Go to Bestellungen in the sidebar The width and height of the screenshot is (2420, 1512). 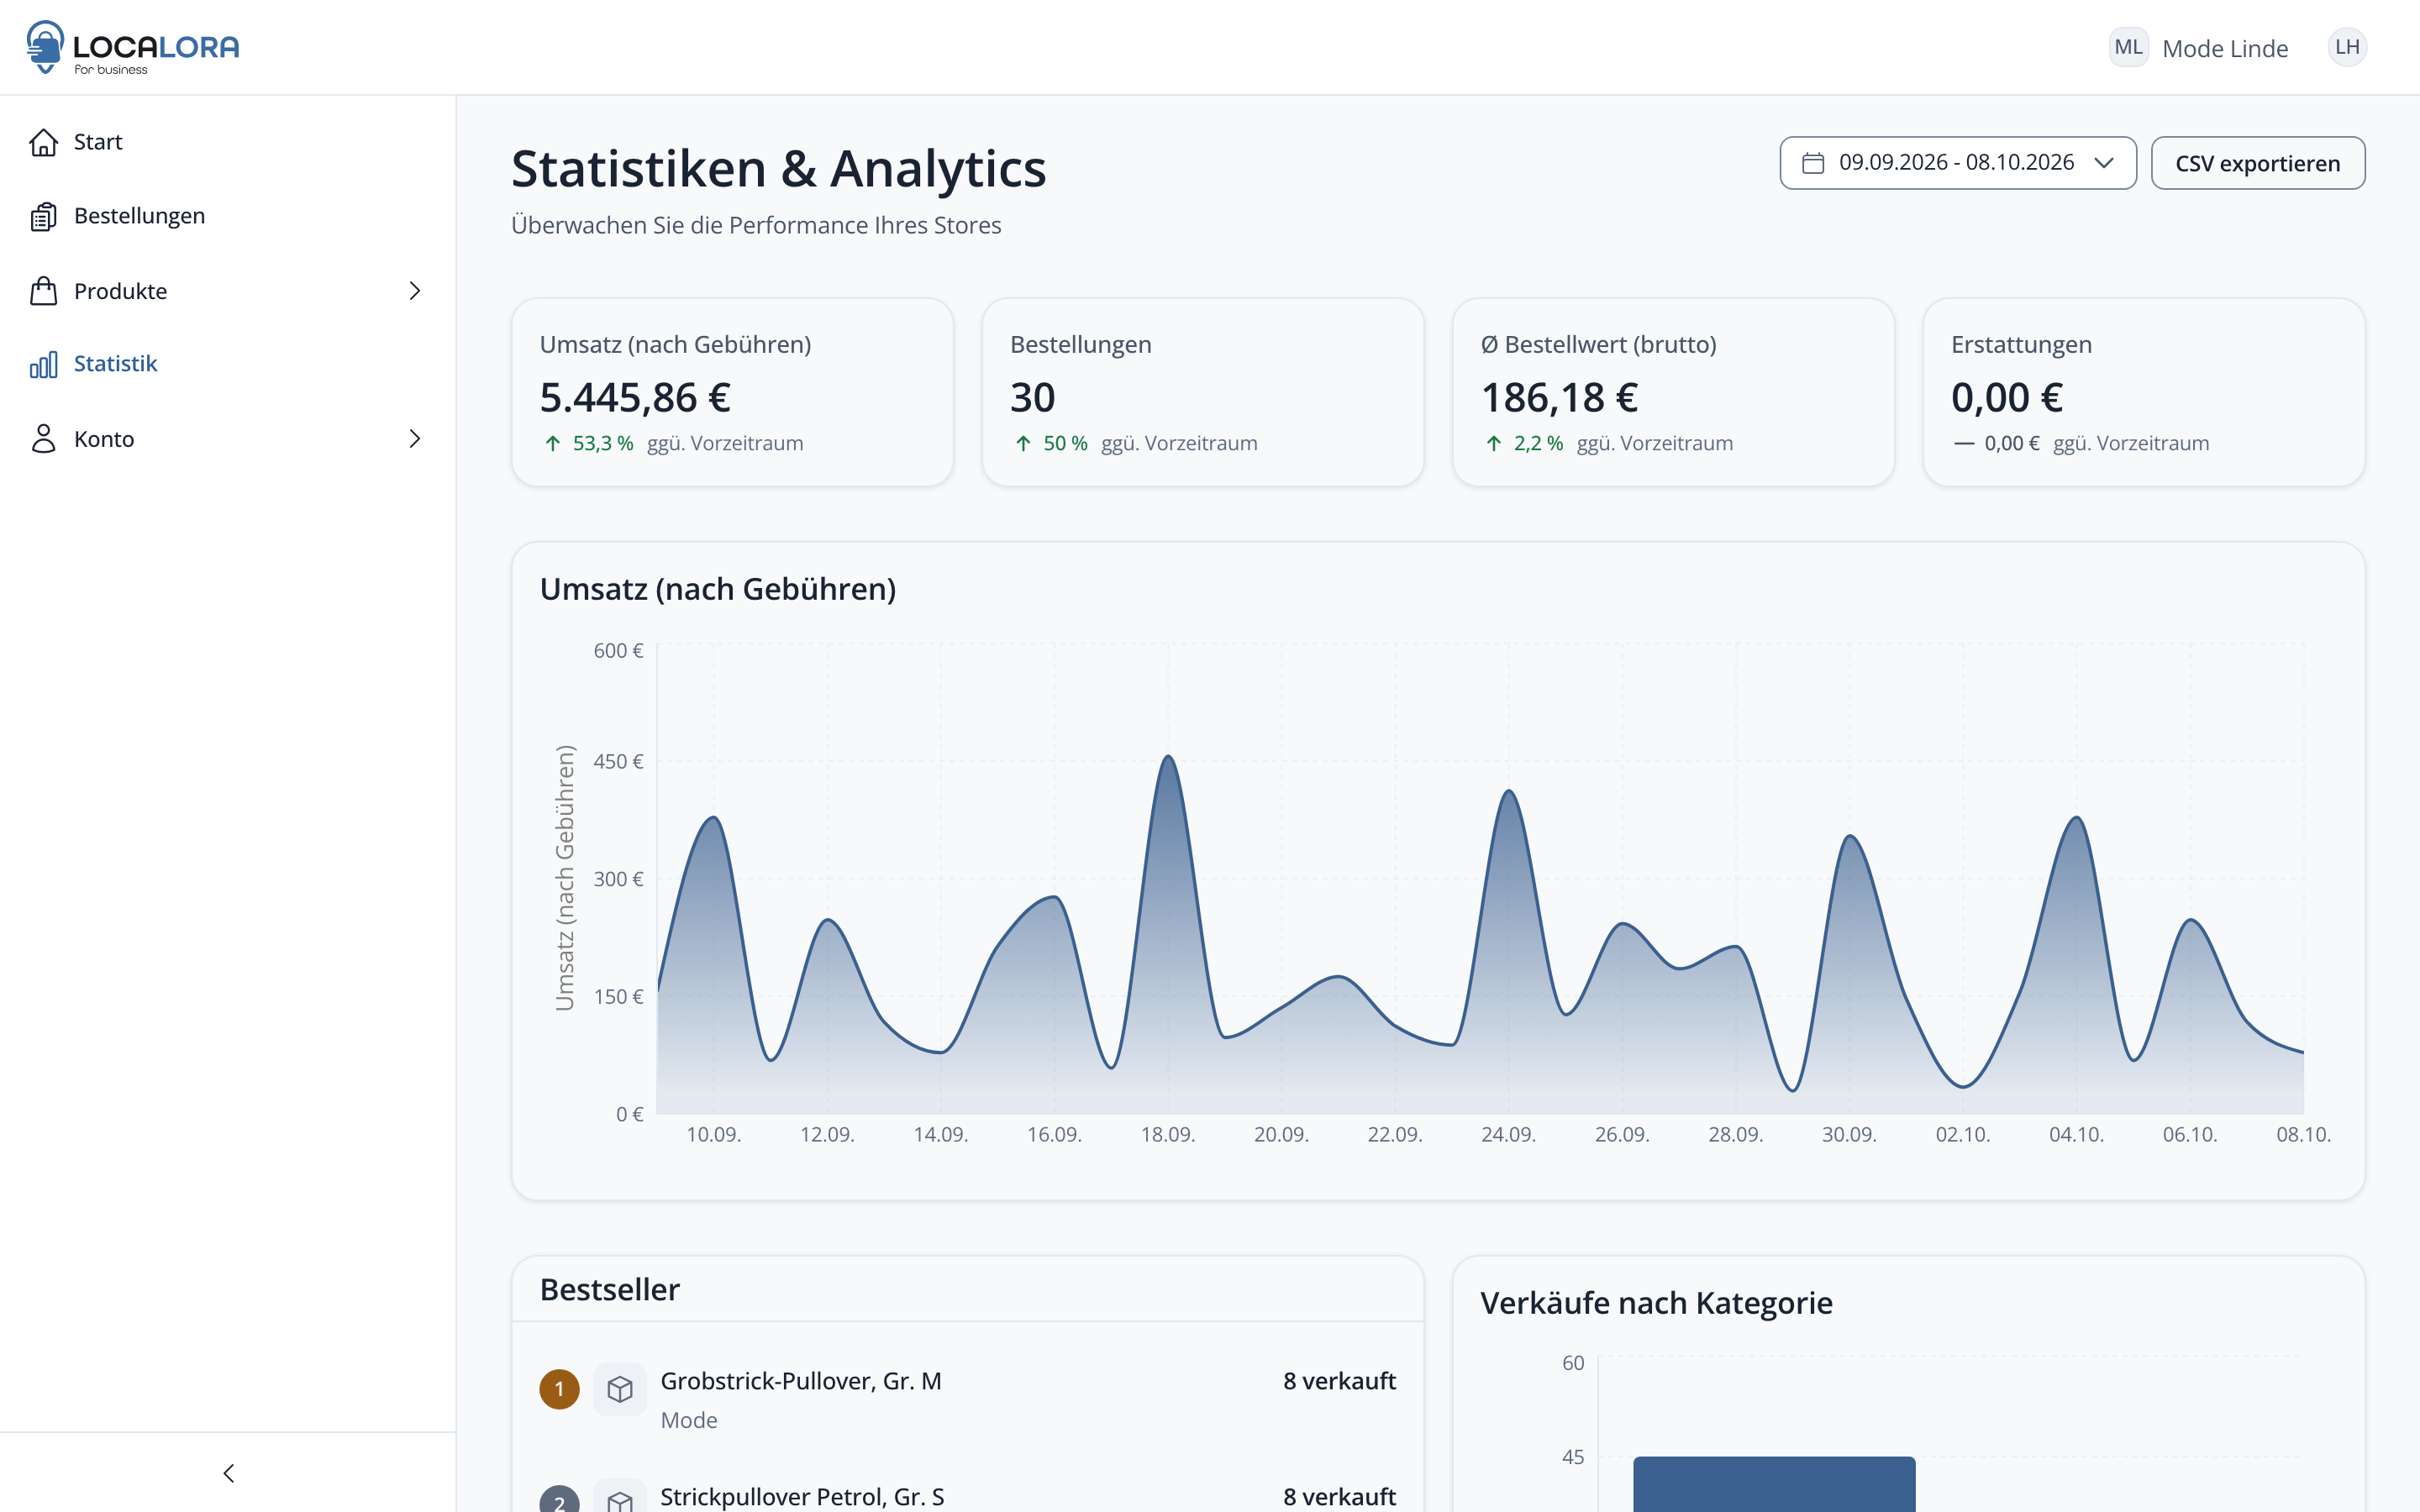228,216
